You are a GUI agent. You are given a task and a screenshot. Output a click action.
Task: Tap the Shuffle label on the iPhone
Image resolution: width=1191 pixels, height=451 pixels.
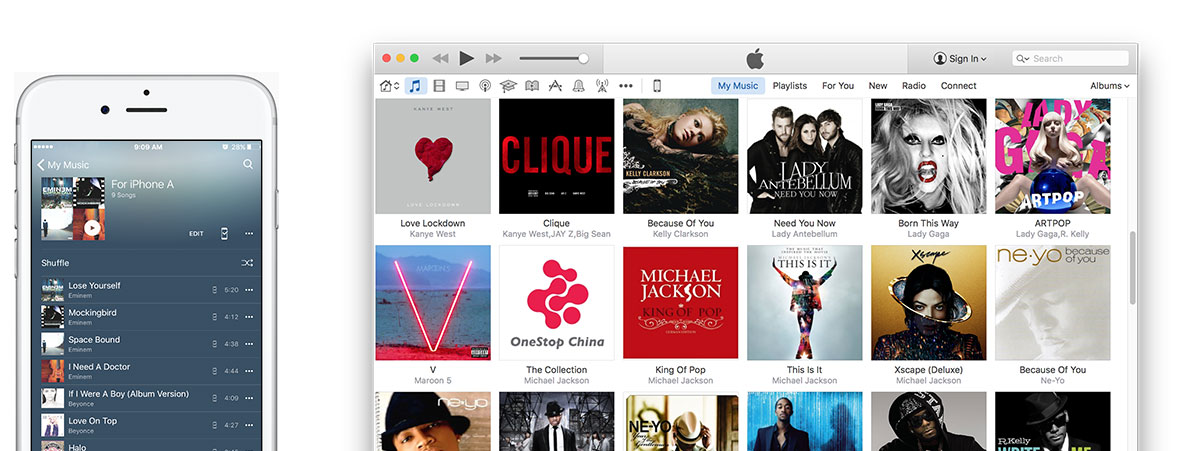pyautogui.click(x=55, y=263)
